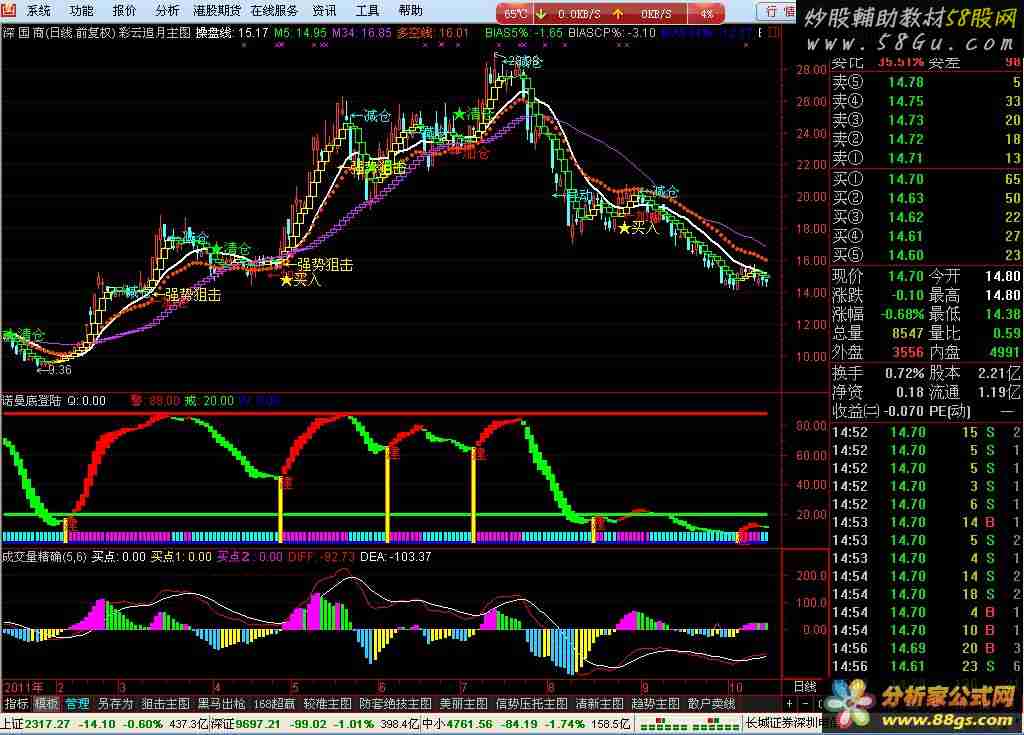Click the 买② price 14.63

(x=906, y=198)
